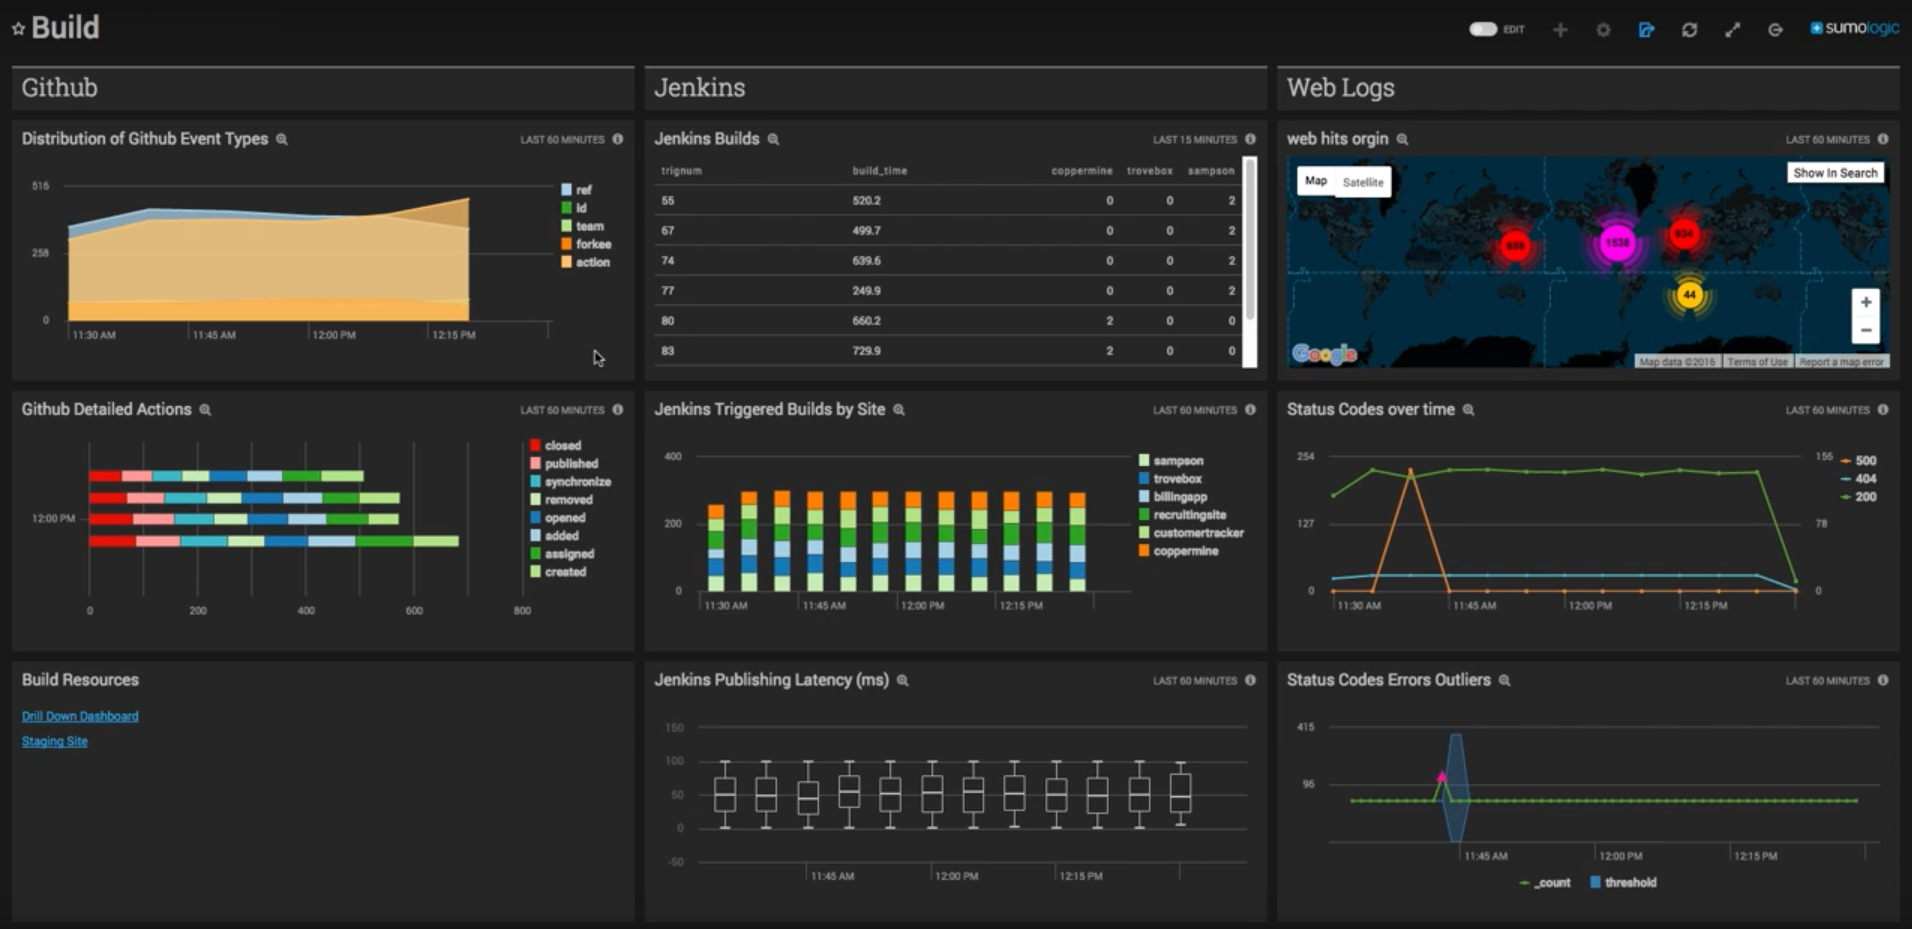The image size is (1912, 929).
Task: Toggle the 404 status code legend entry
Action: click(x=1858, y=479)
